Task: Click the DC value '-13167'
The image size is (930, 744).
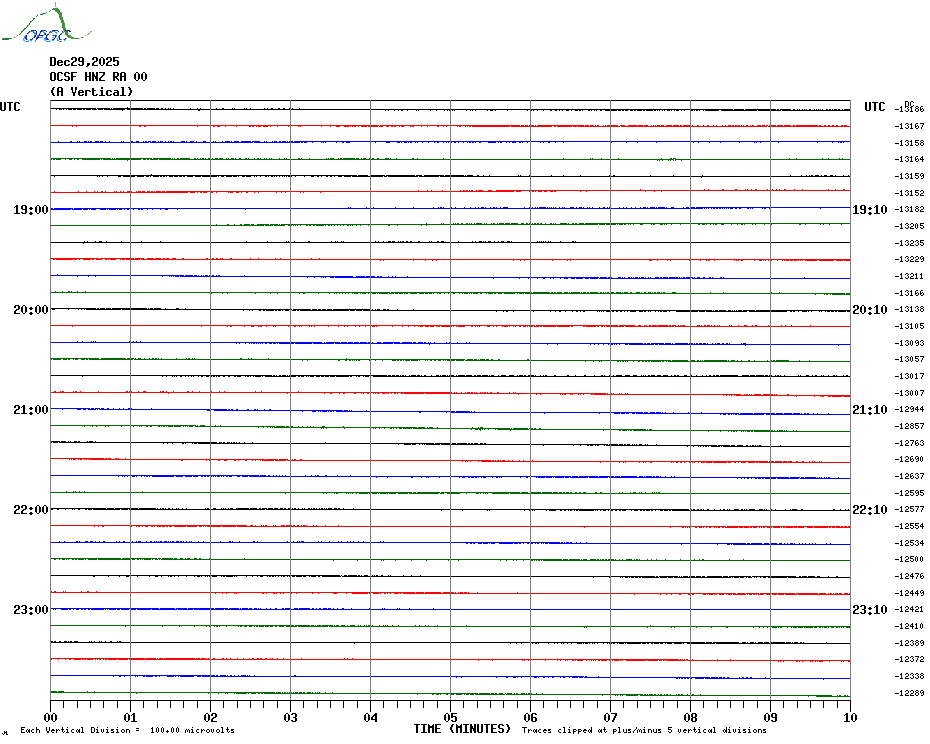Action: click(x=909, y=126)
